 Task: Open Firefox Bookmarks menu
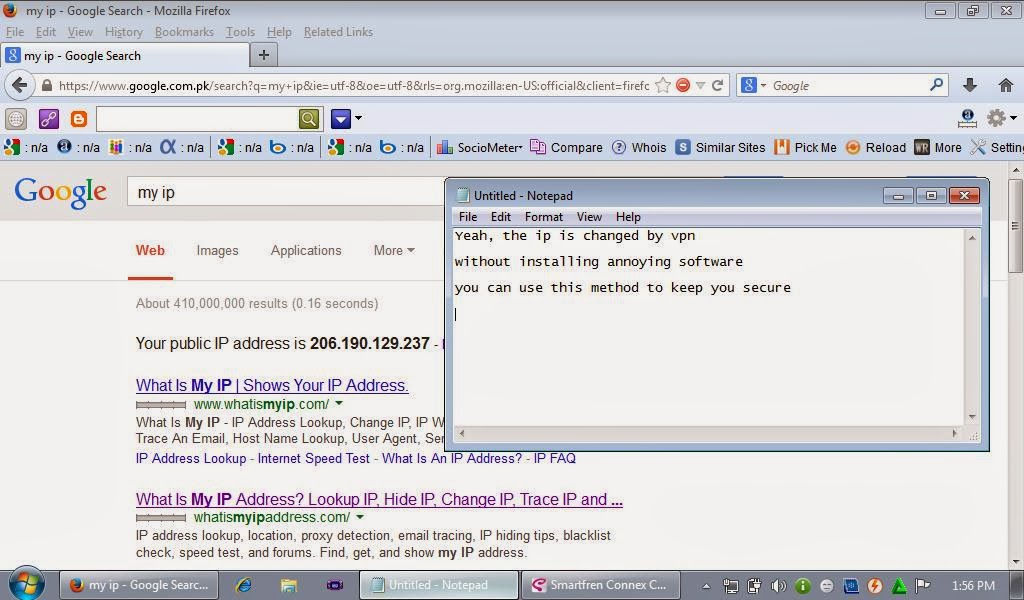pos(184,32)
